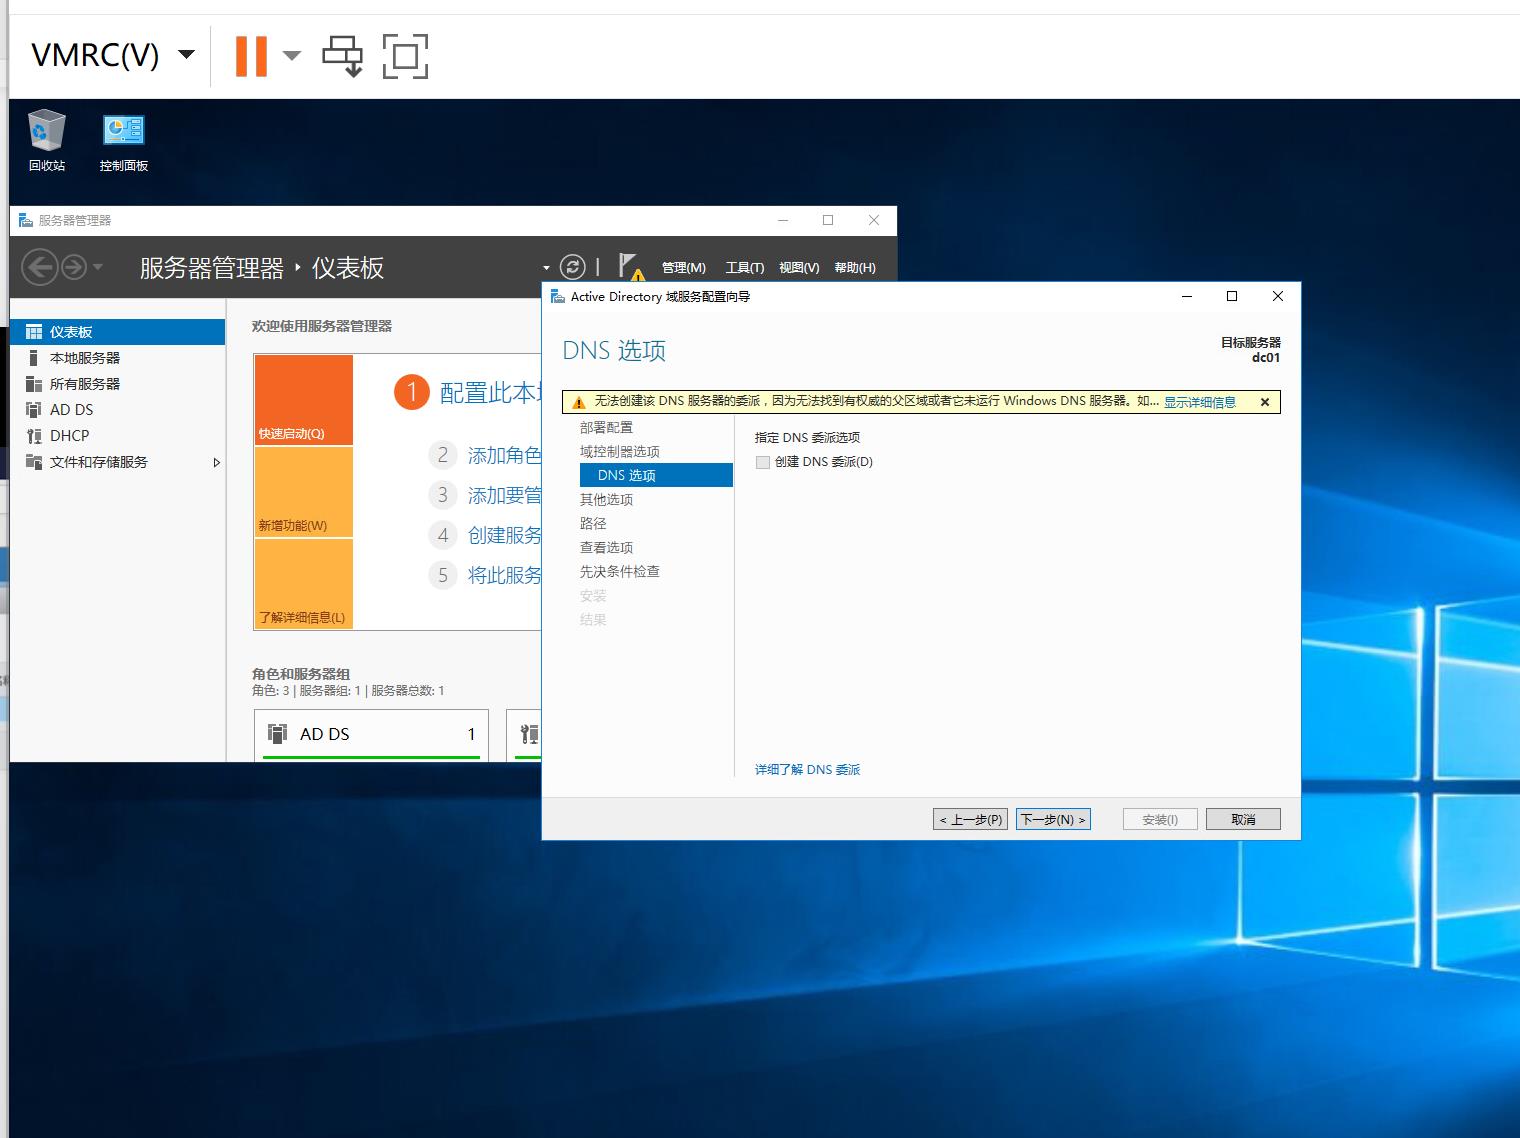The height and width of the screenshot is (1138, 1520).
Task: Click the 添加角色 step 2 link
Action: point(504,456)
